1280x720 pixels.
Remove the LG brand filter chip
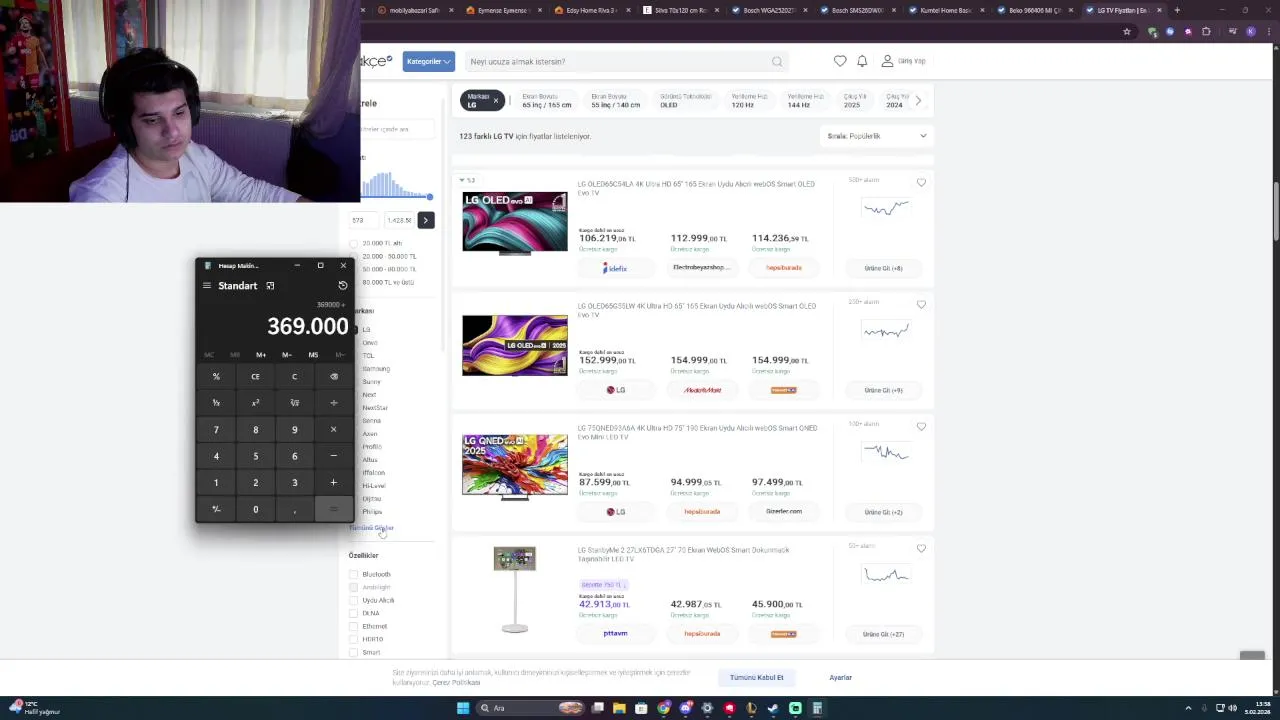[x=495, y=101]
